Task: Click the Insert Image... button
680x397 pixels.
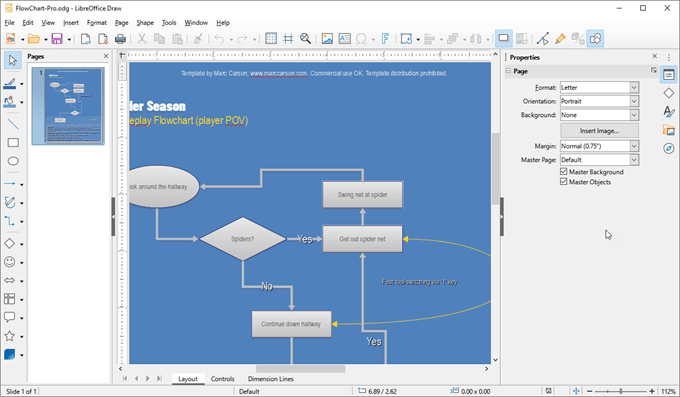Action: pyautogui.click(x=599, y=131)
